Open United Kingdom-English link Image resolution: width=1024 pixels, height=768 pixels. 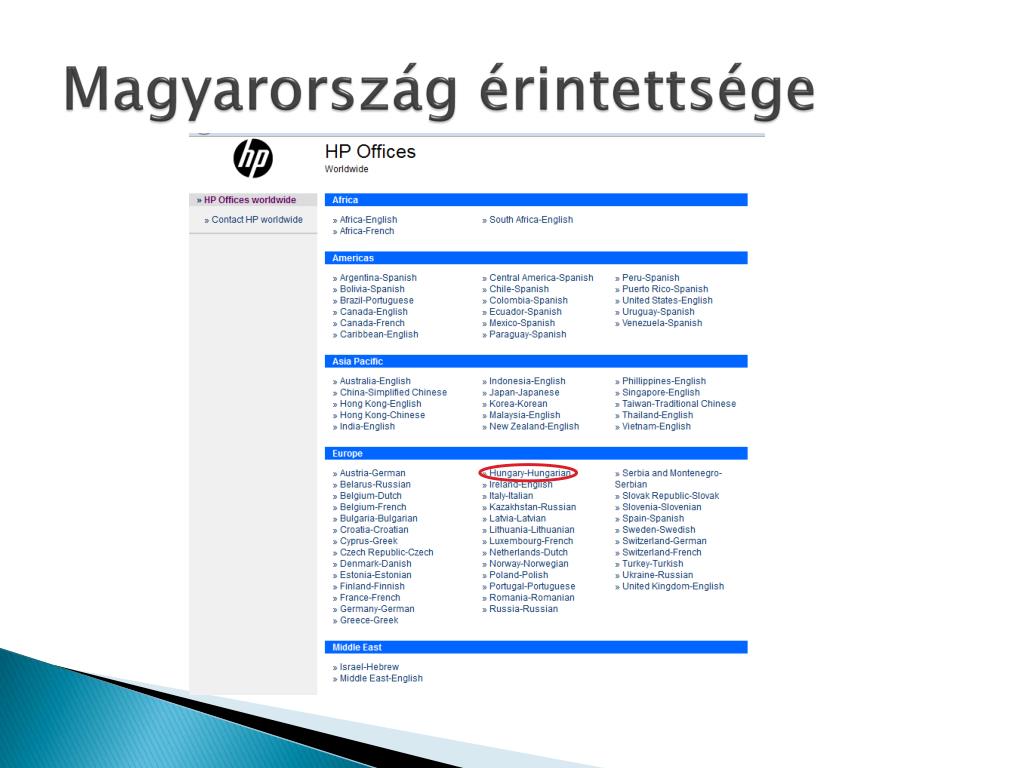(673, 586)
